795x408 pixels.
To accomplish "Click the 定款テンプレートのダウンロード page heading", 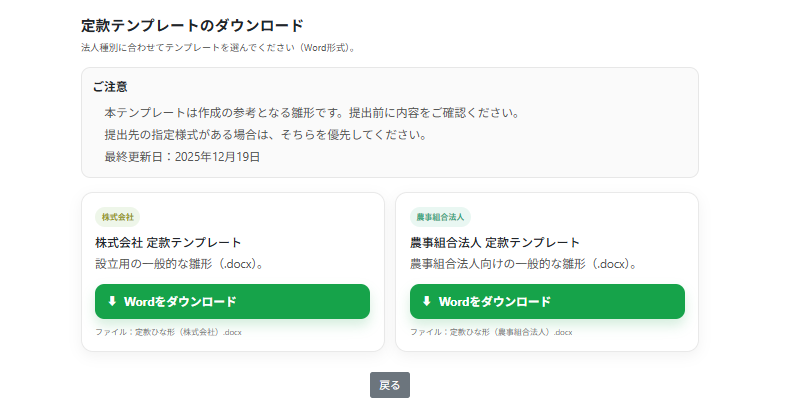I will tap(192, 25).
